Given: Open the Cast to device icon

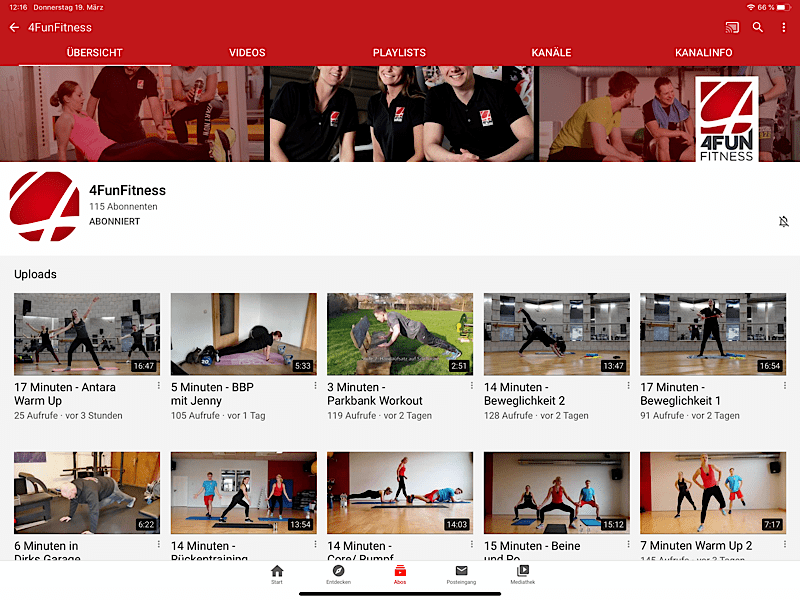Looking at the screenshot, I should [x=732, y=27].
